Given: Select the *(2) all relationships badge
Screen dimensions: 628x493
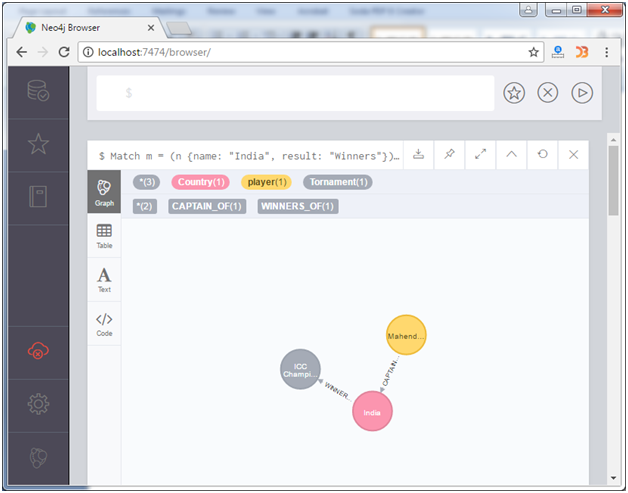Looking at the screenshot, I should pyautogui.click(x=145, y=206).
